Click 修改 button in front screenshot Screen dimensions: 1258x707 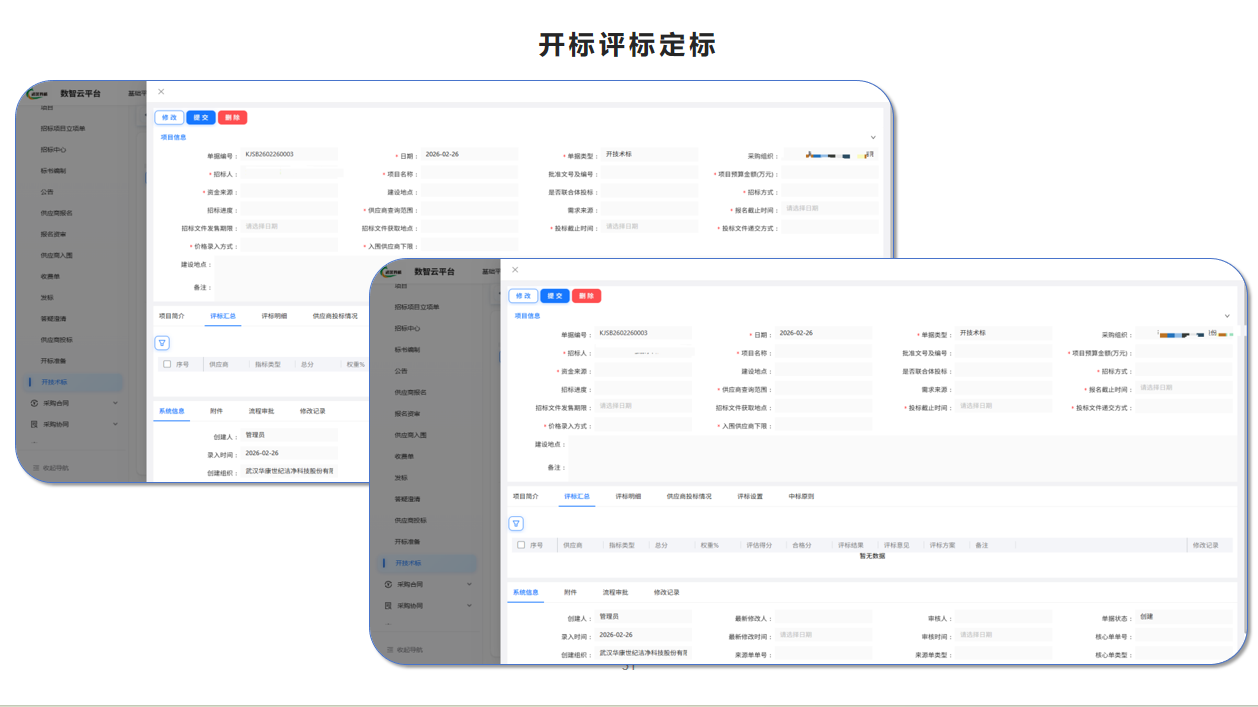click(x=523, y=296)
